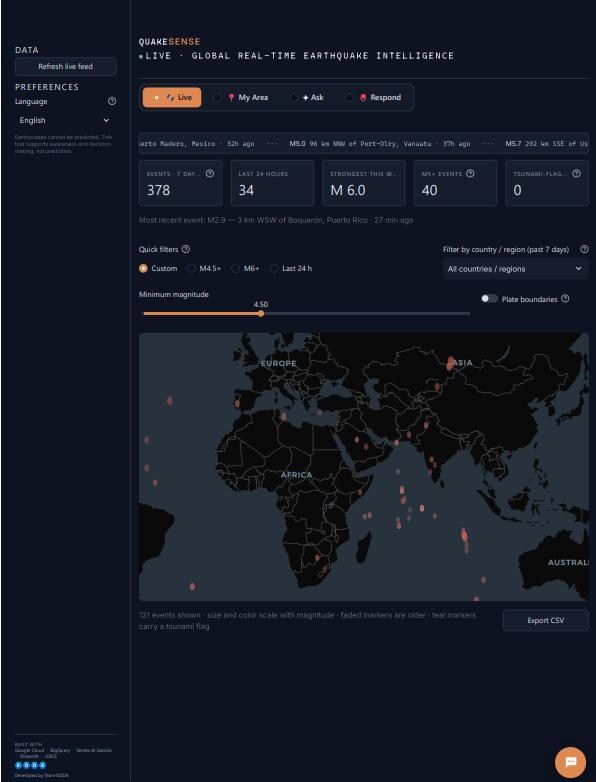This screenshot has width=596, height=782.
Task: Click the KODA team badge icons
Action: coord(30,765)
